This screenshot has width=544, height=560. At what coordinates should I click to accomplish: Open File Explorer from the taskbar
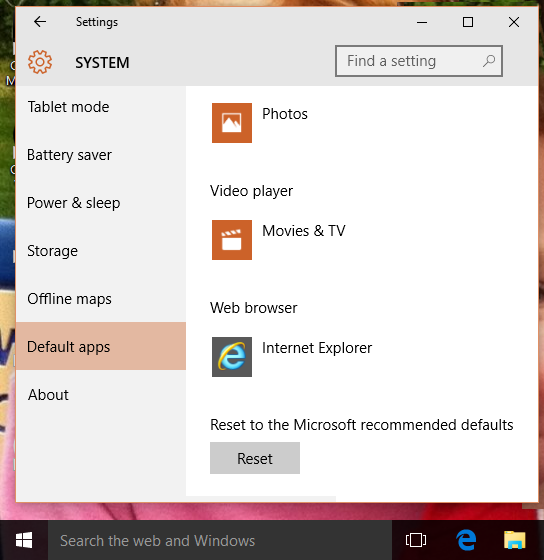click(x=515, y=540)
